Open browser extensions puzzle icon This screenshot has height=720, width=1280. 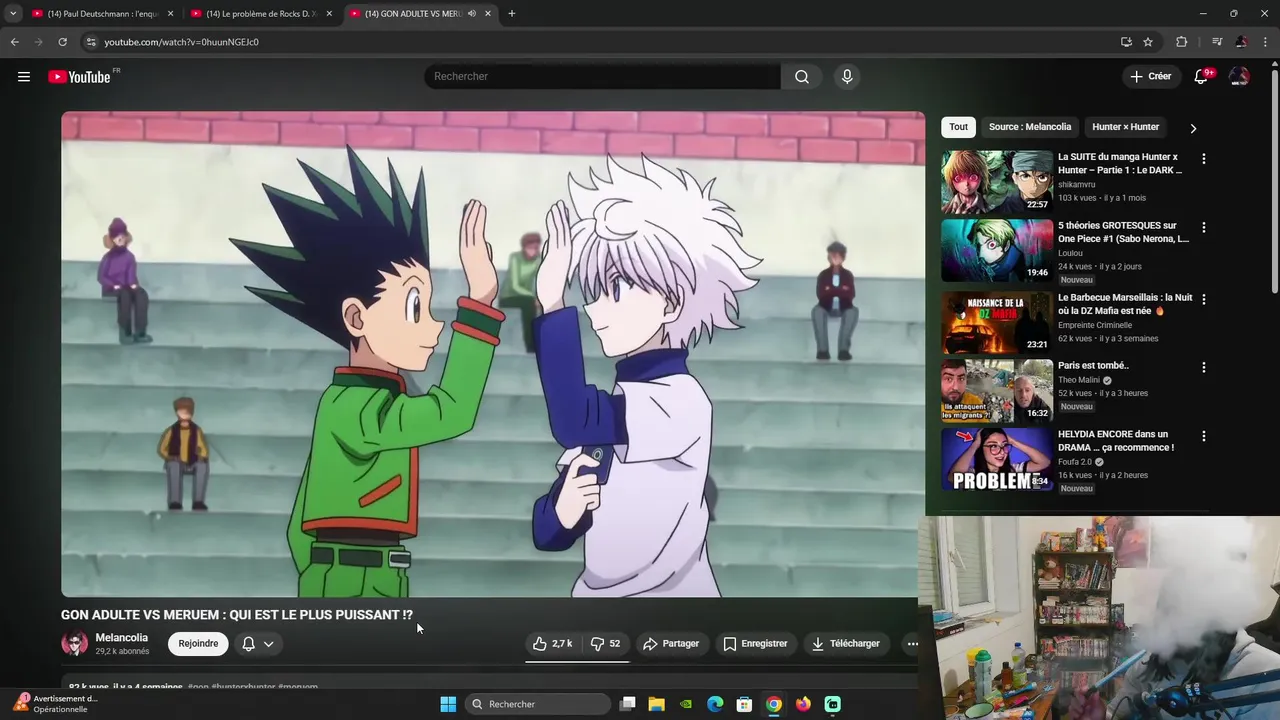pyautogui.click(x=1181, y=42)
